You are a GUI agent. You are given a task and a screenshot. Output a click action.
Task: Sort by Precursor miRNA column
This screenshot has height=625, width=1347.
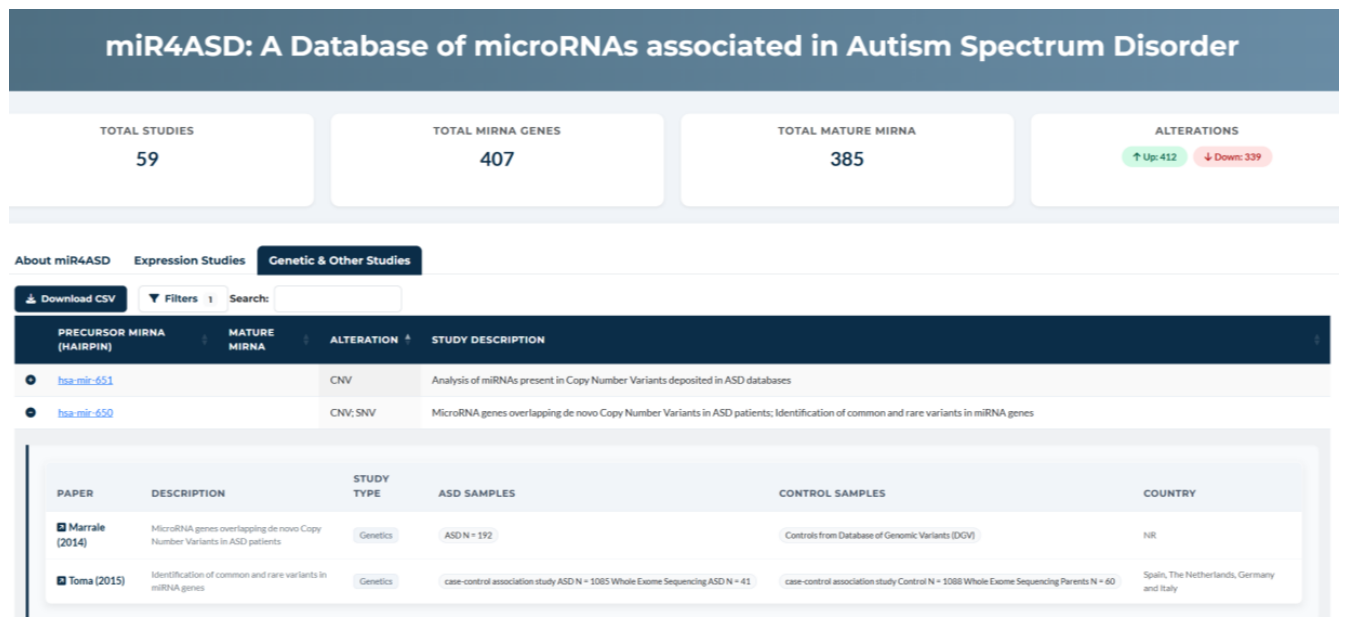(x=132, y=340)
